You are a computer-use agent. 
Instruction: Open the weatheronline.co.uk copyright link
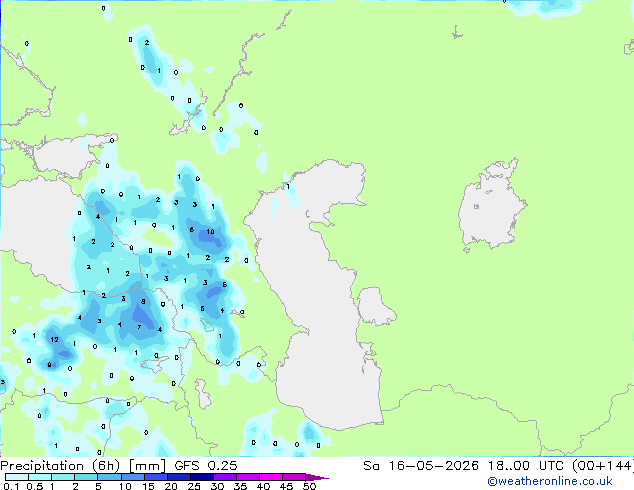tap(549, 481)
